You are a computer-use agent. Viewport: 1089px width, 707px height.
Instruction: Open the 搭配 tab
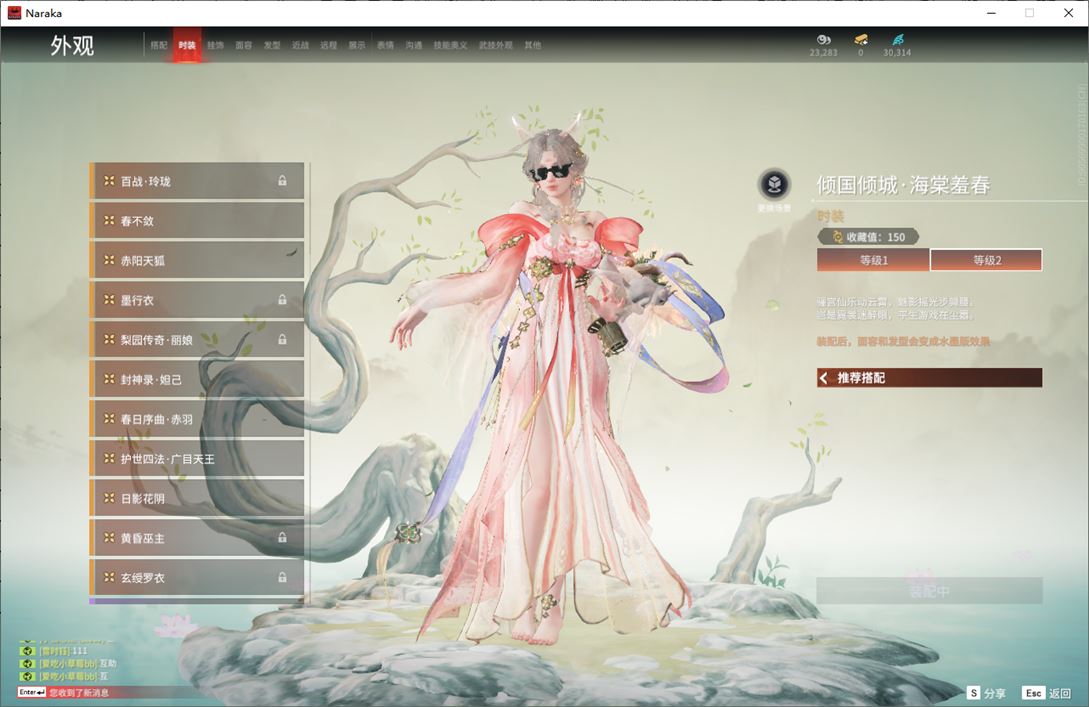click(x=159, y=45)
